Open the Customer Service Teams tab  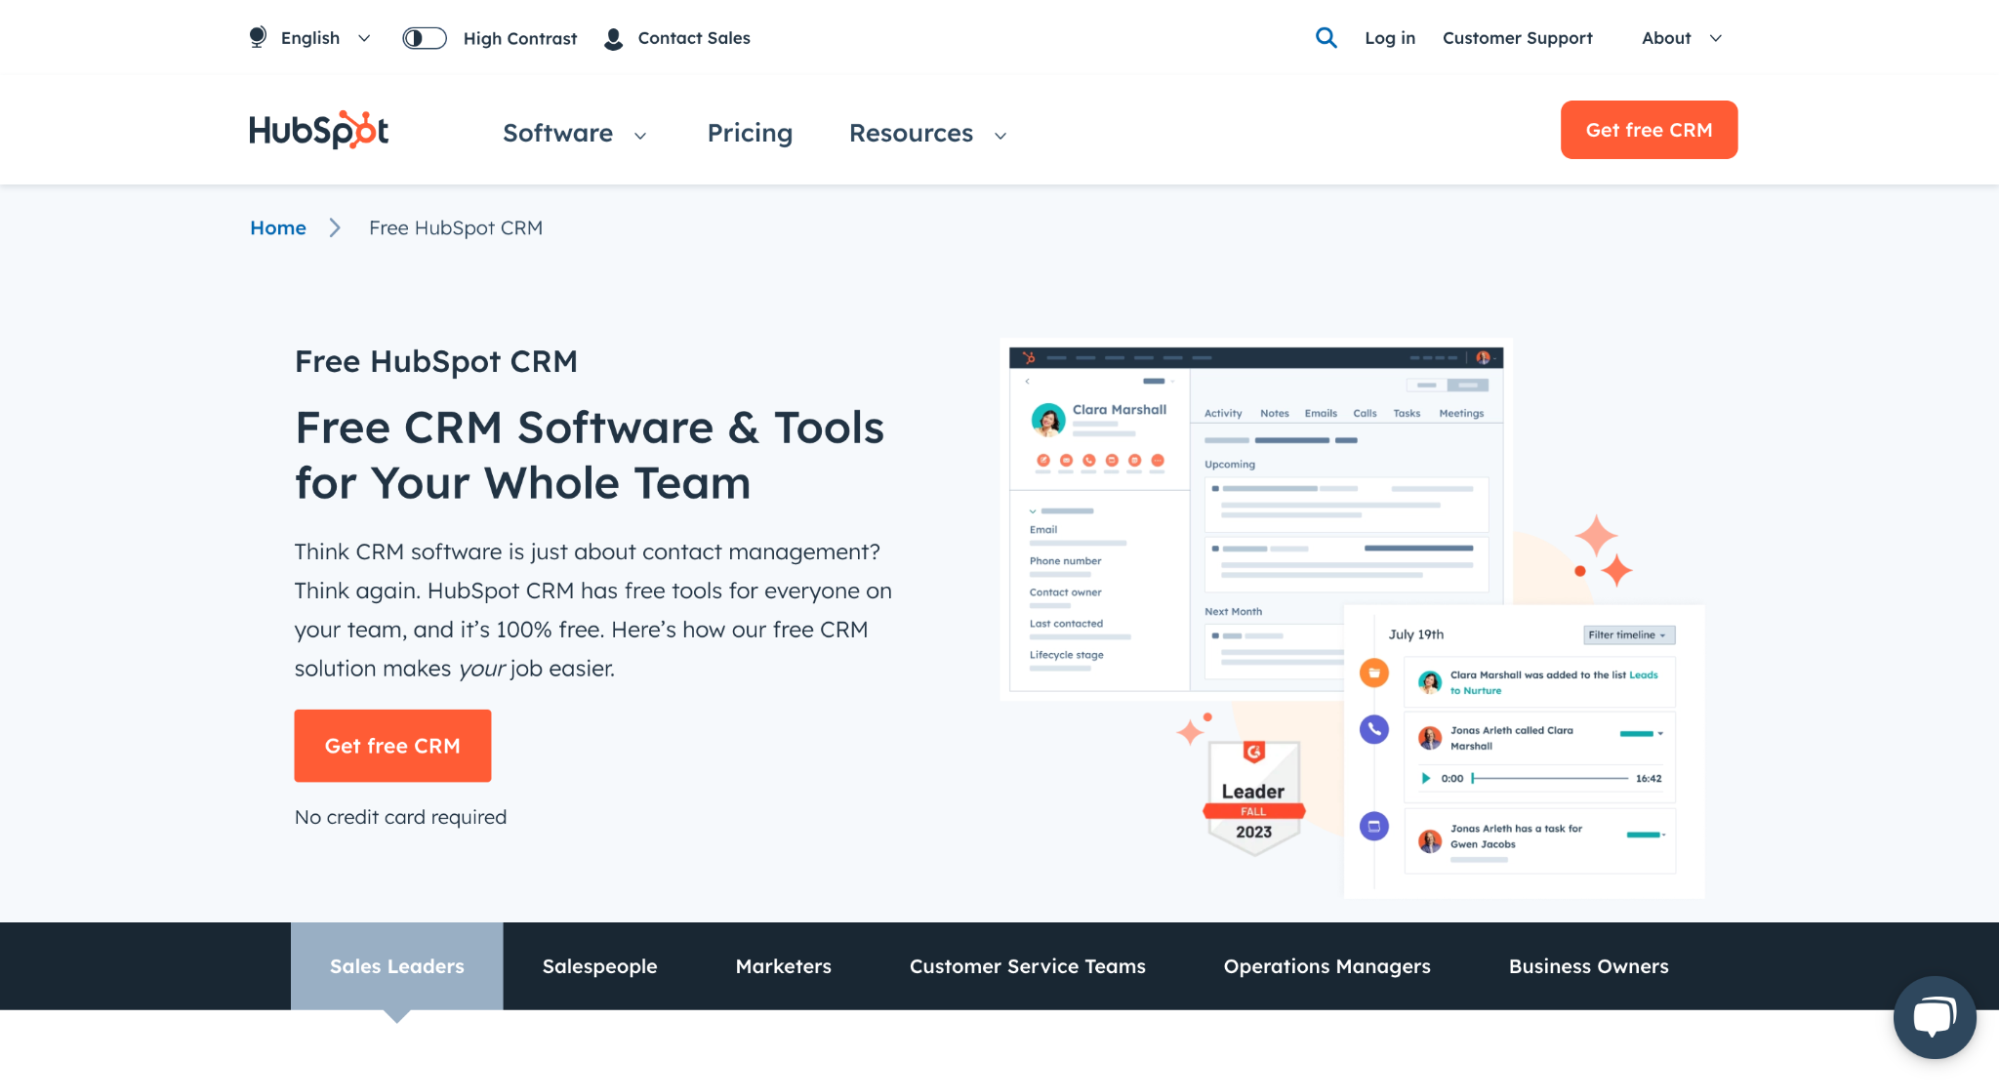[x=1028, y=966]
